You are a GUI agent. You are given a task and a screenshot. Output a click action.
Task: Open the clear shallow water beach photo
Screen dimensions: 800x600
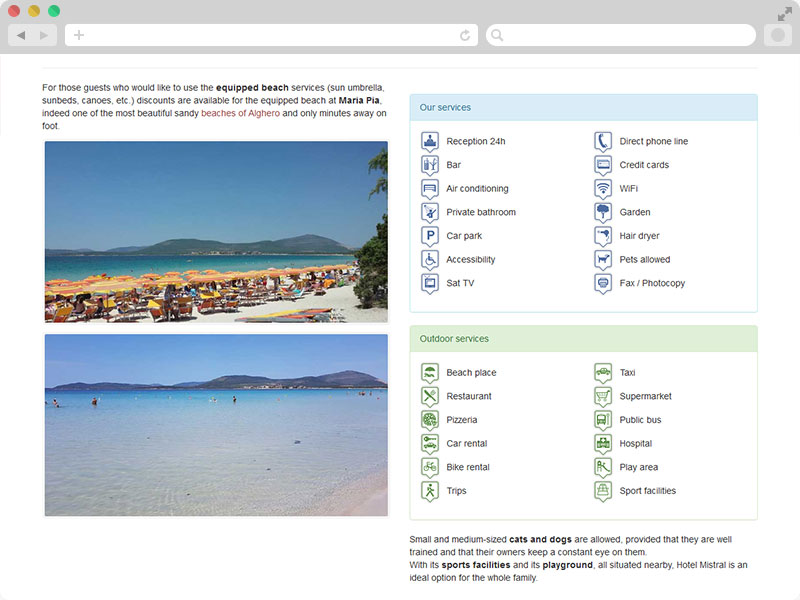[216, 425]
